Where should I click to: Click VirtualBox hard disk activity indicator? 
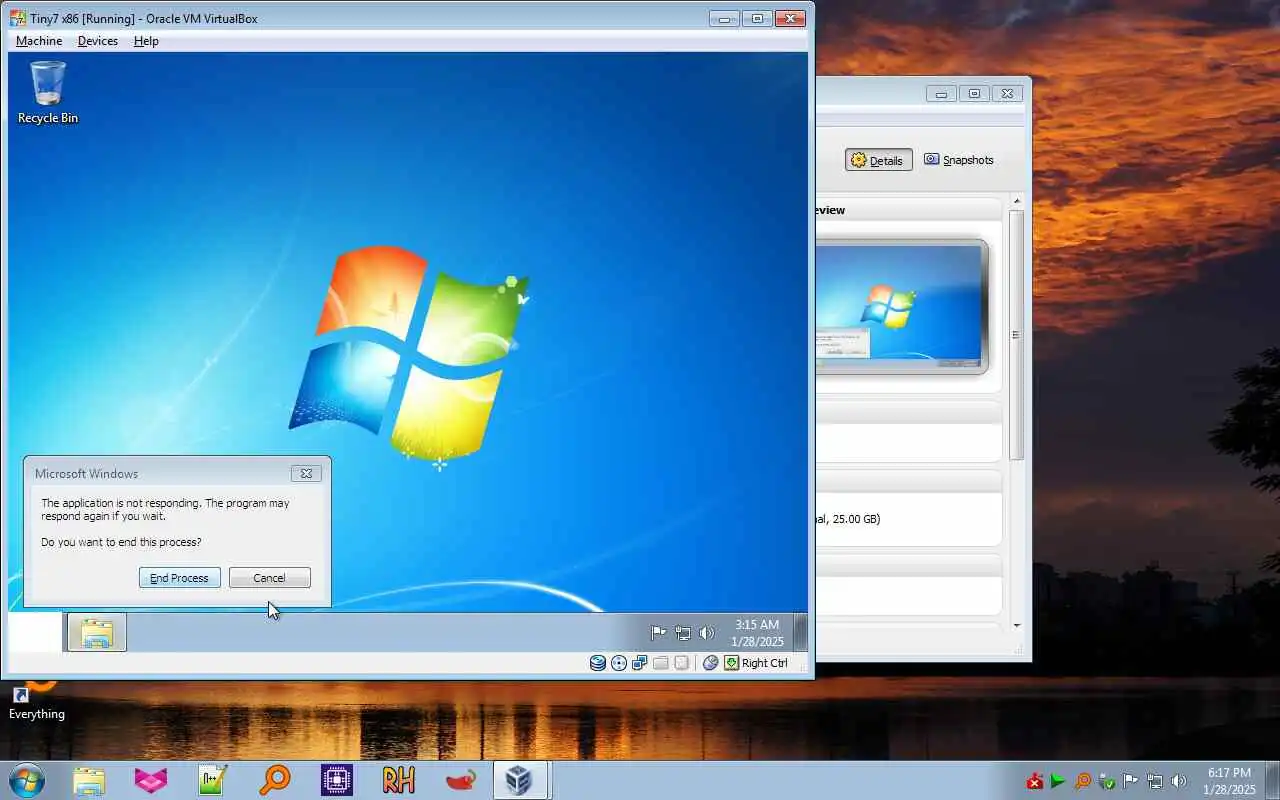point(598,663)
